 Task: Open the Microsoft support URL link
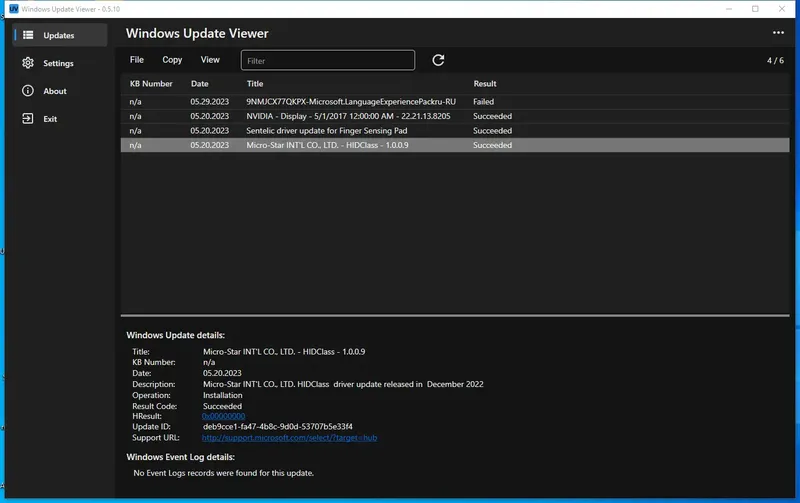pos(289,438)
